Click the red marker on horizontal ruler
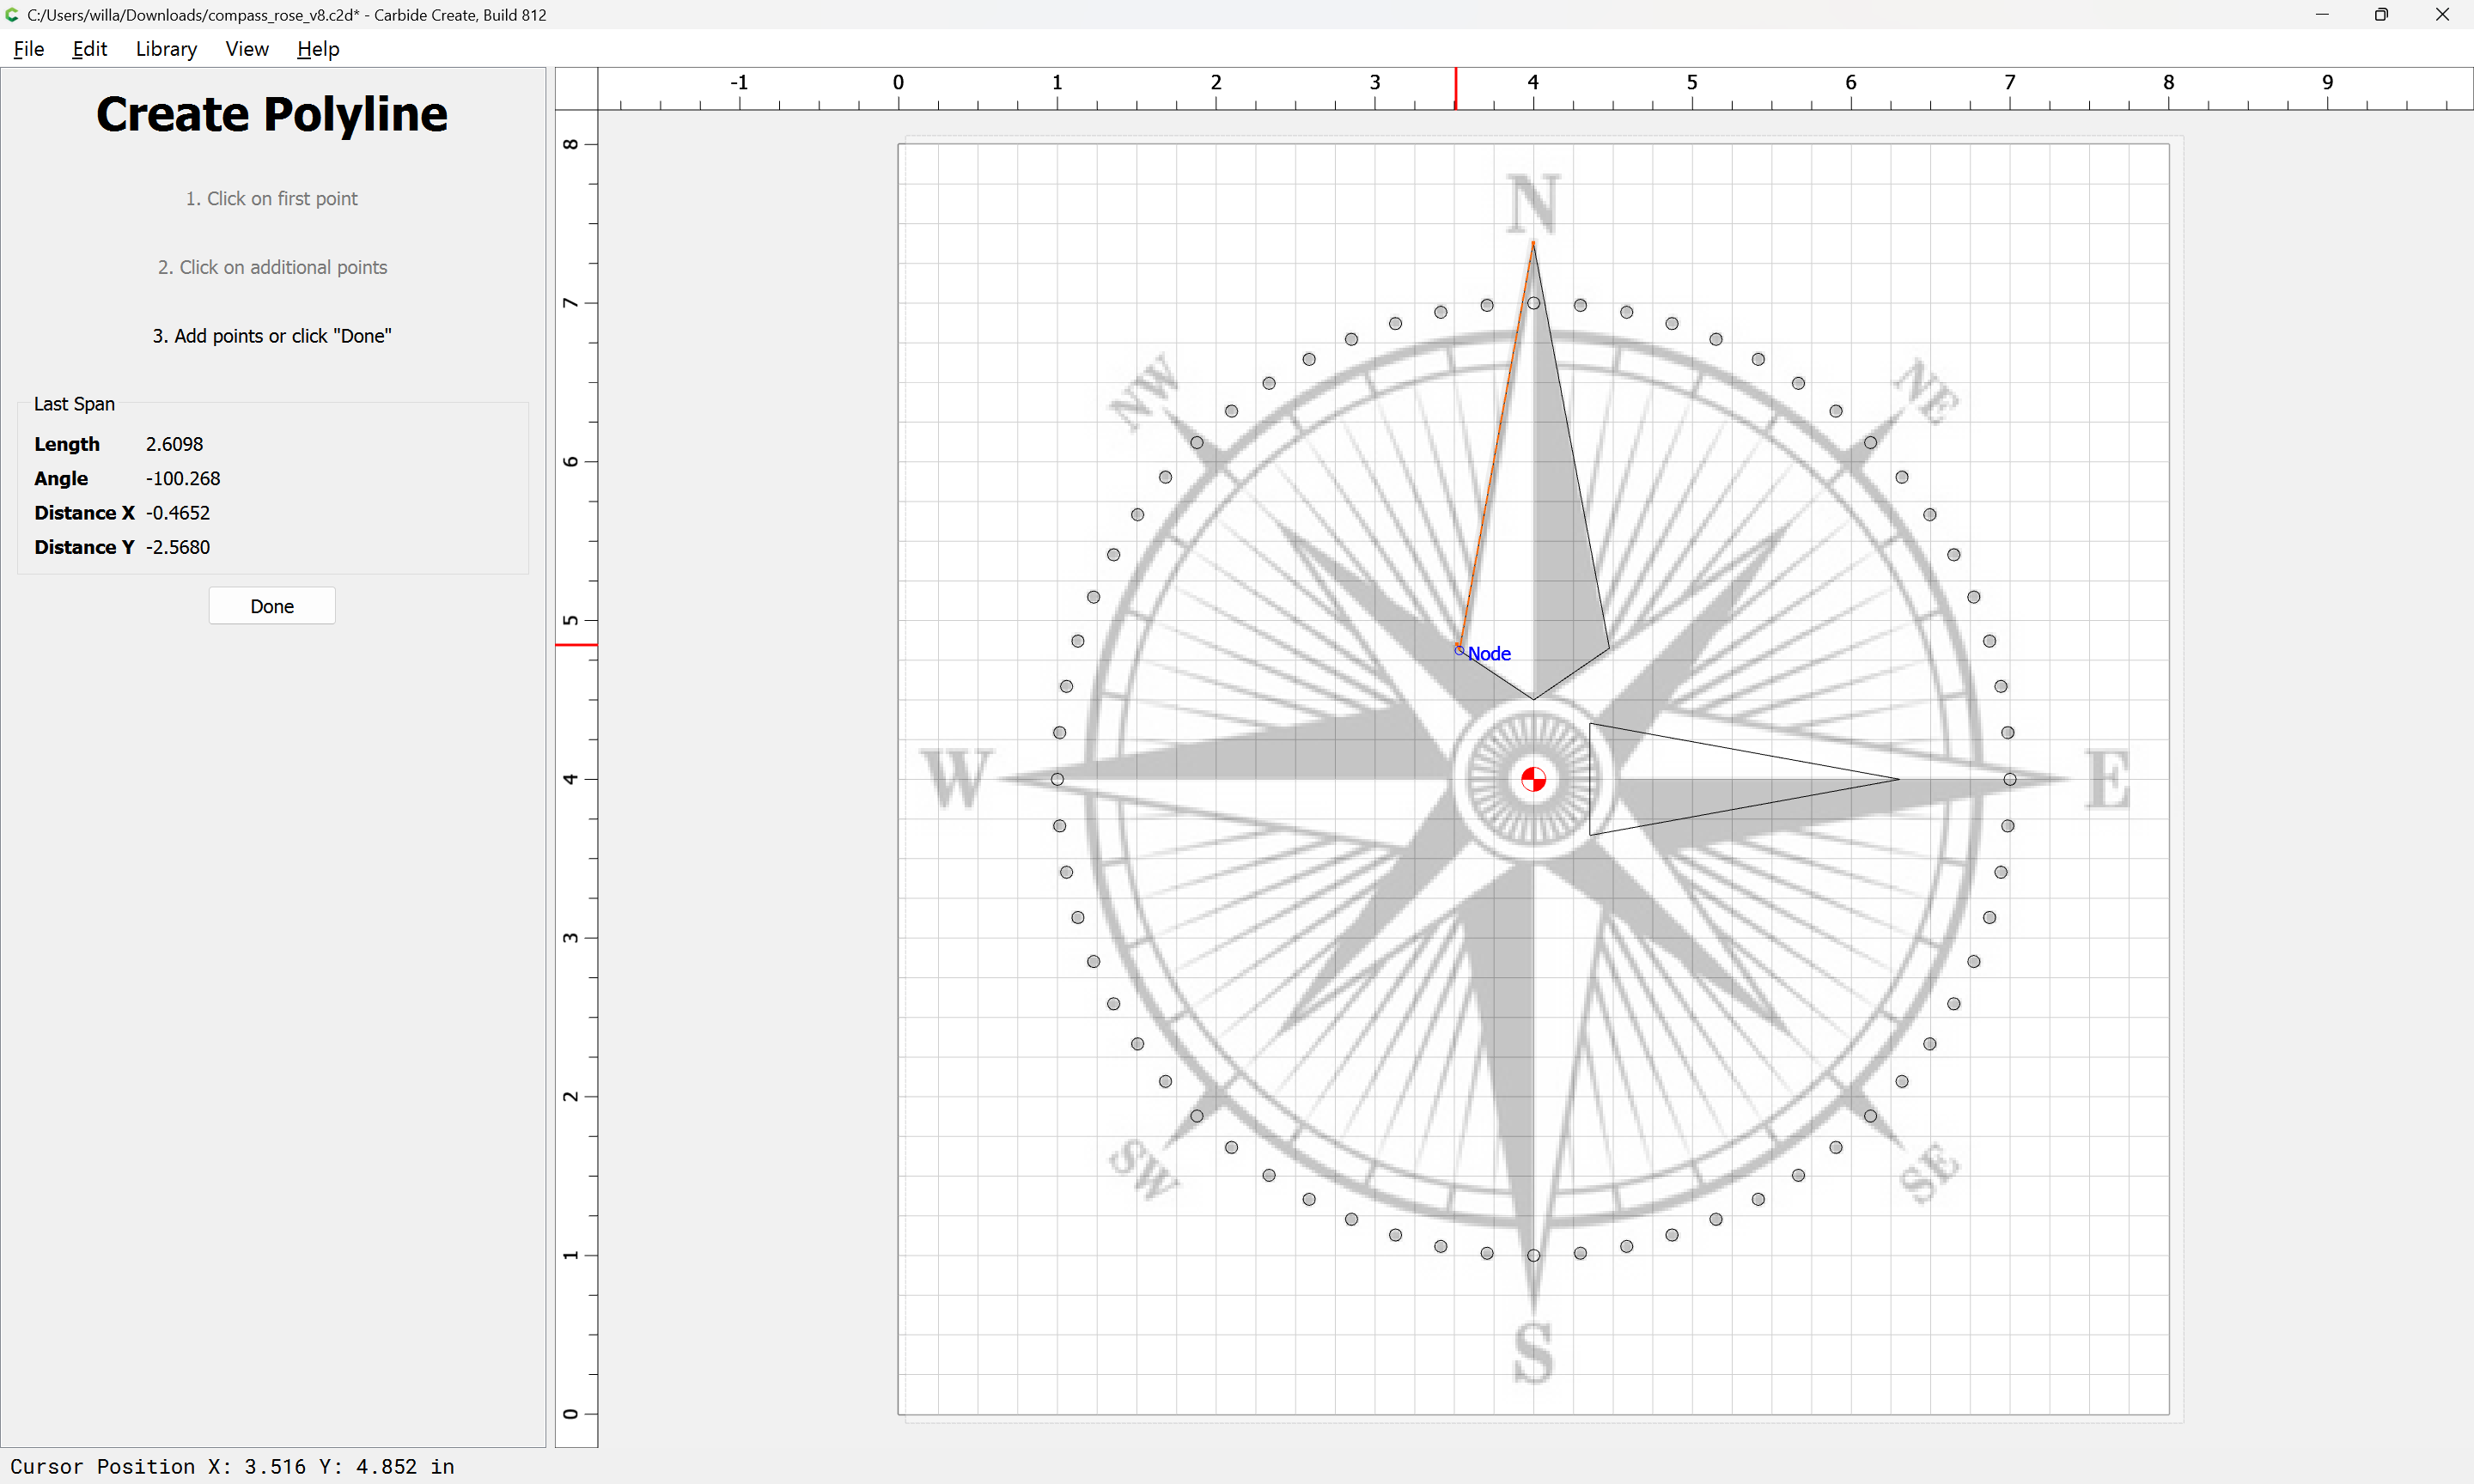The height and width of the screenshot is (1484, 2474). click(1456, 89)
